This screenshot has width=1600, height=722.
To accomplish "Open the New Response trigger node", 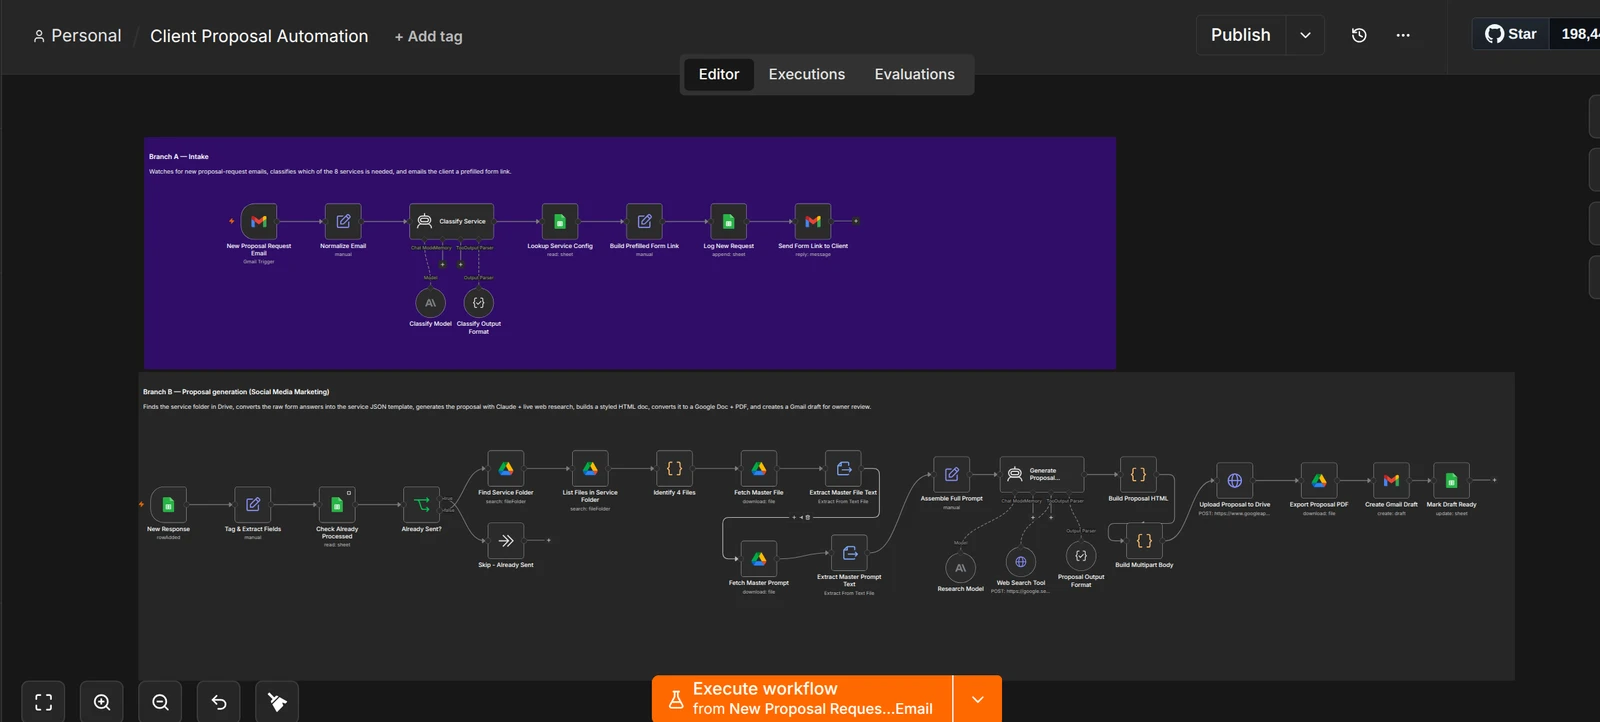I will pyautogui.click(x=168, y=505).
